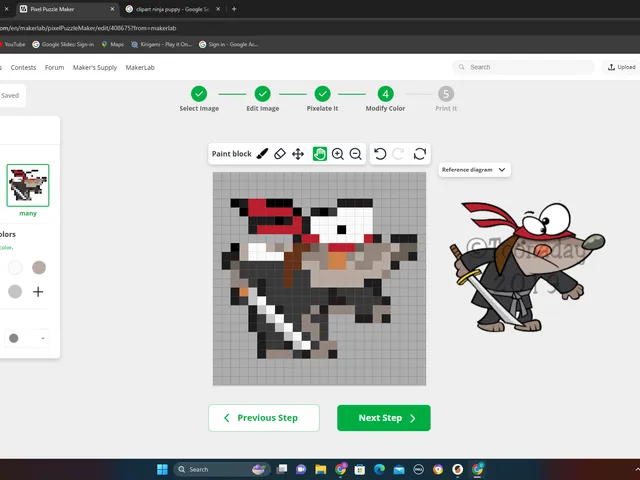Open Sign in - Google Ac bookmark
The height and width of the screenshot is (480, 640).
pyautogui.click(x=229, y=44)
